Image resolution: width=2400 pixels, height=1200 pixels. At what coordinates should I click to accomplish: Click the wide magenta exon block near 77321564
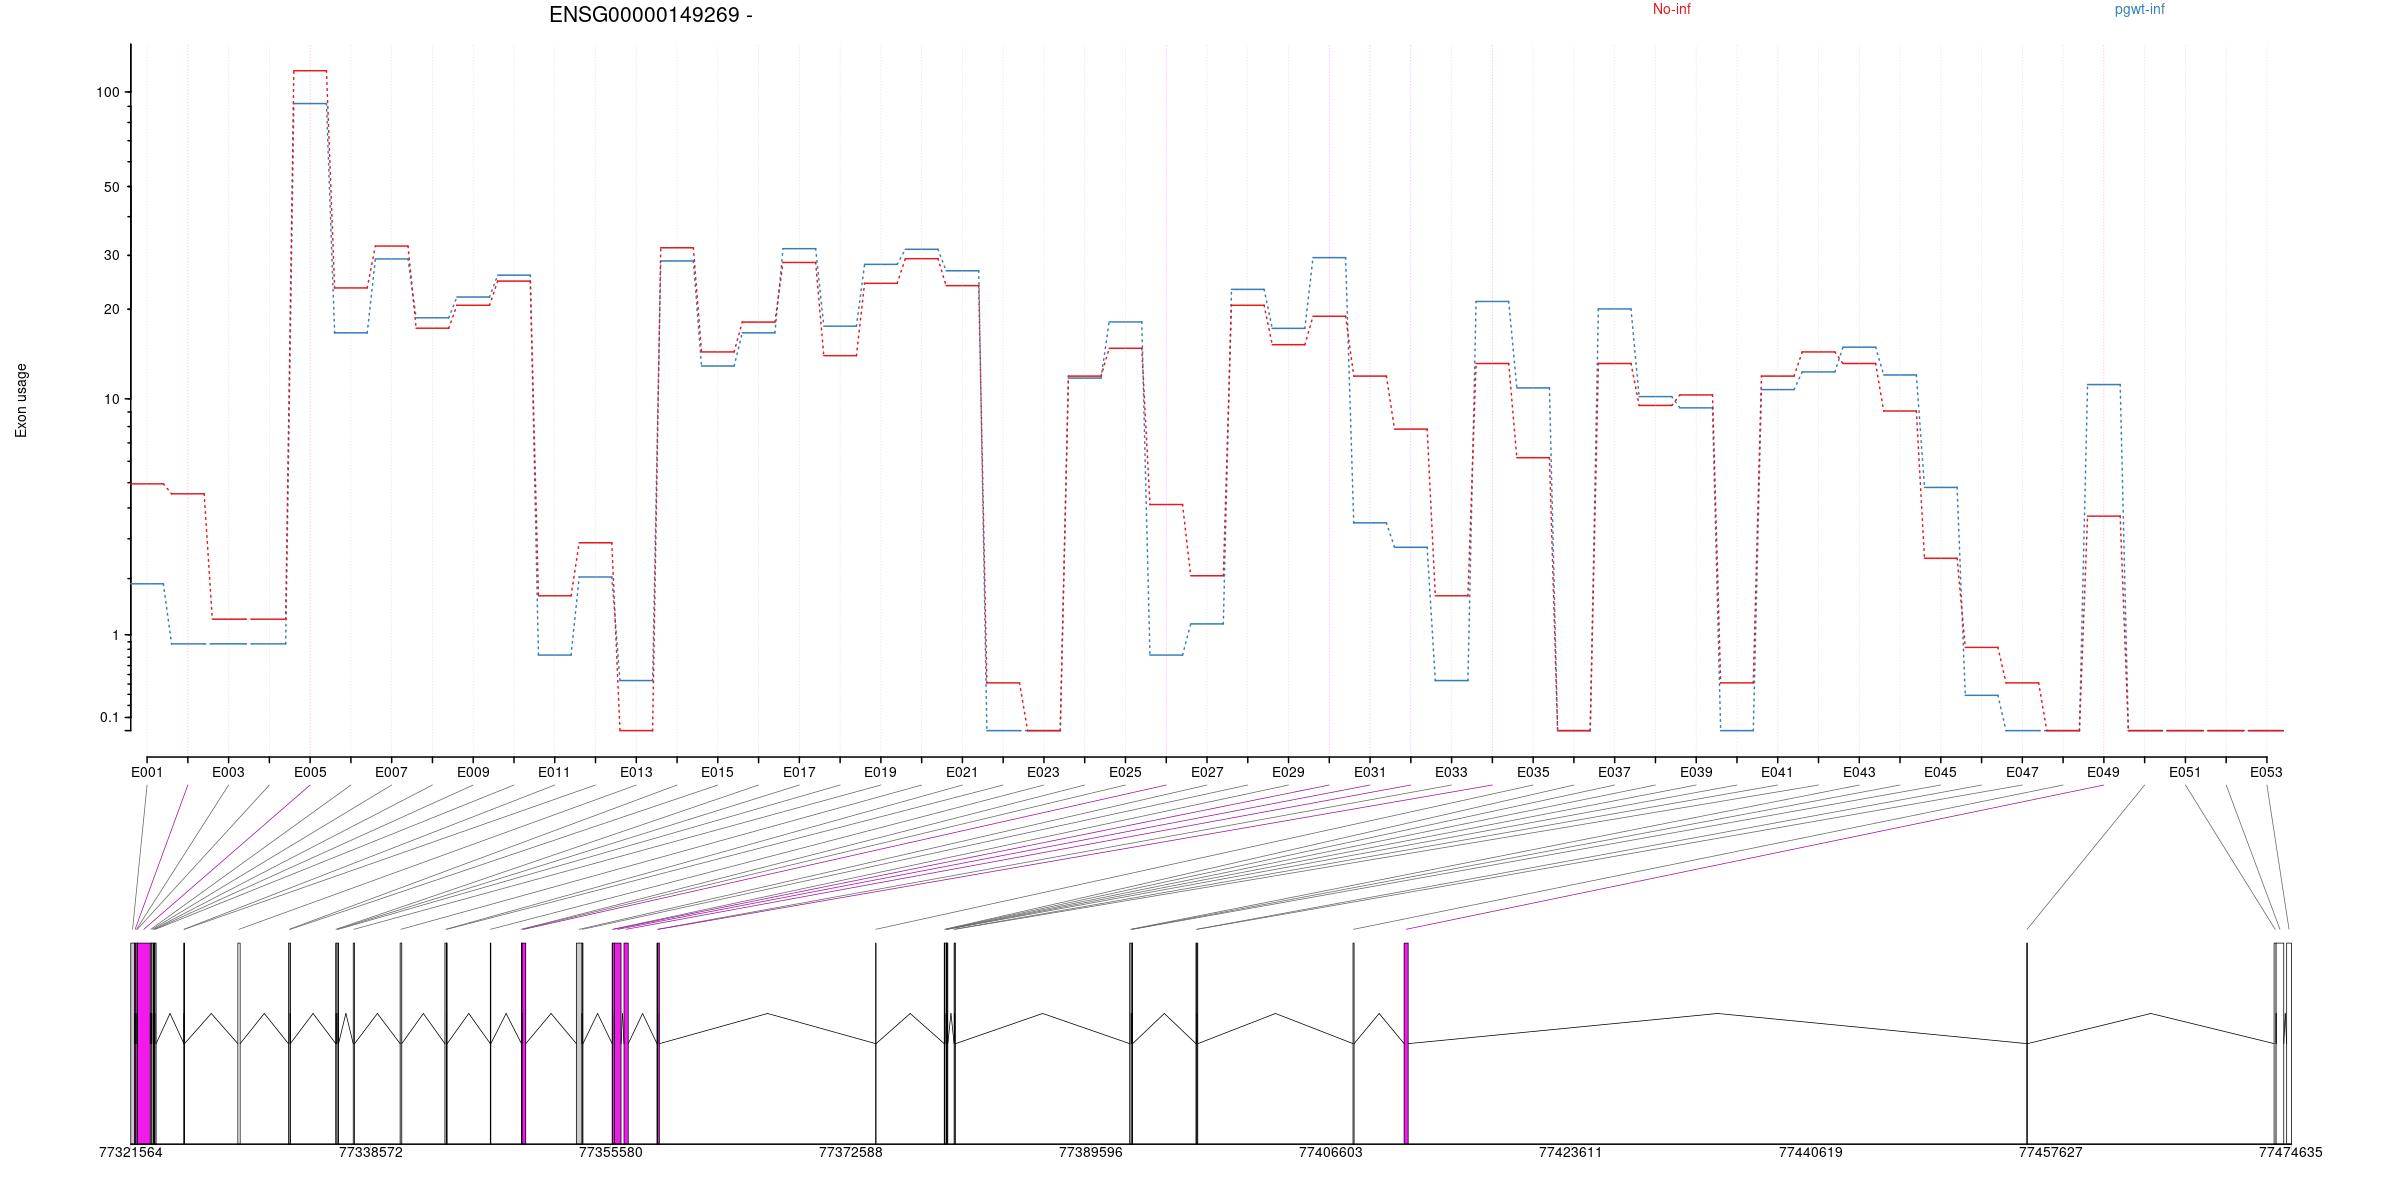coord(144,1043)
